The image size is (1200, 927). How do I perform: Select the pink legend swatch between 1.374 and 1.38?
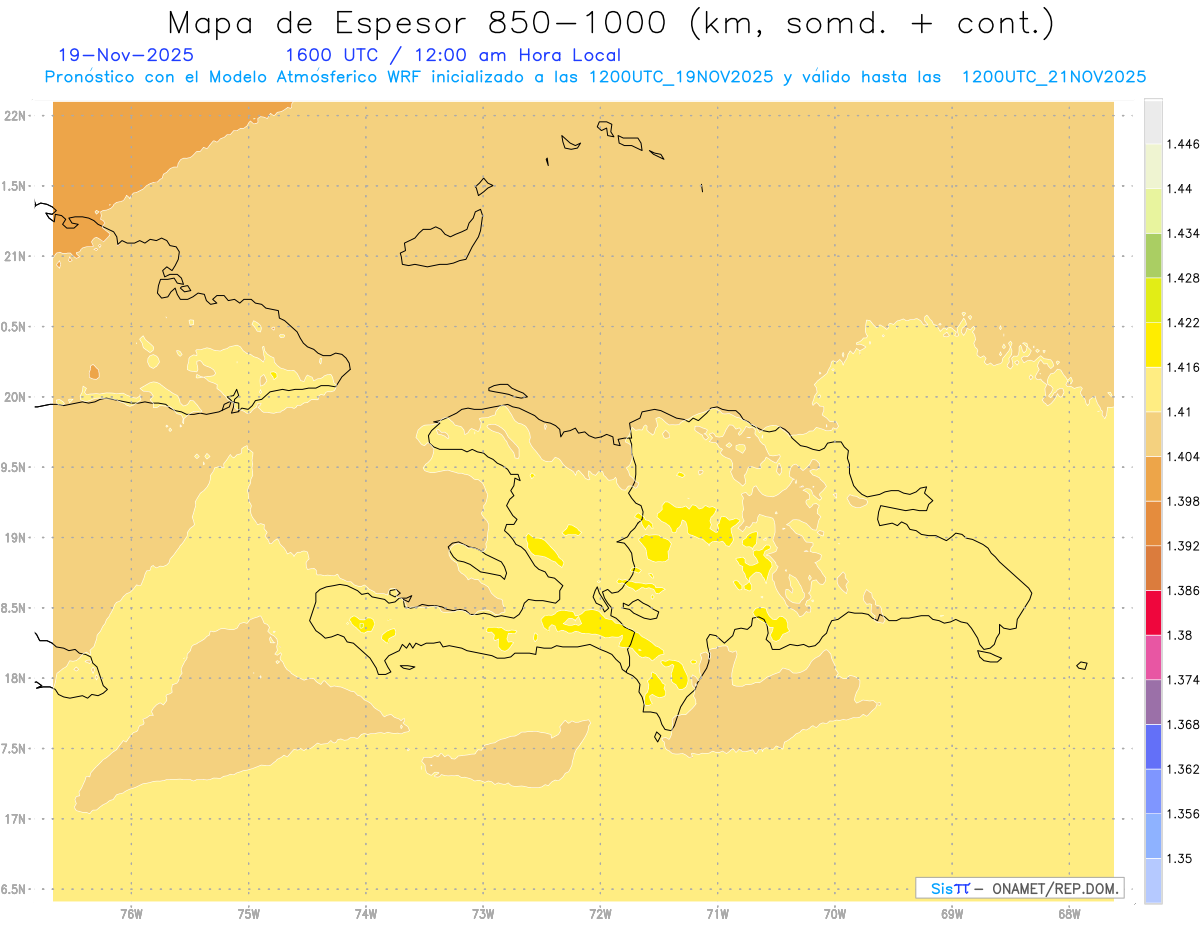coord(1153,657)
